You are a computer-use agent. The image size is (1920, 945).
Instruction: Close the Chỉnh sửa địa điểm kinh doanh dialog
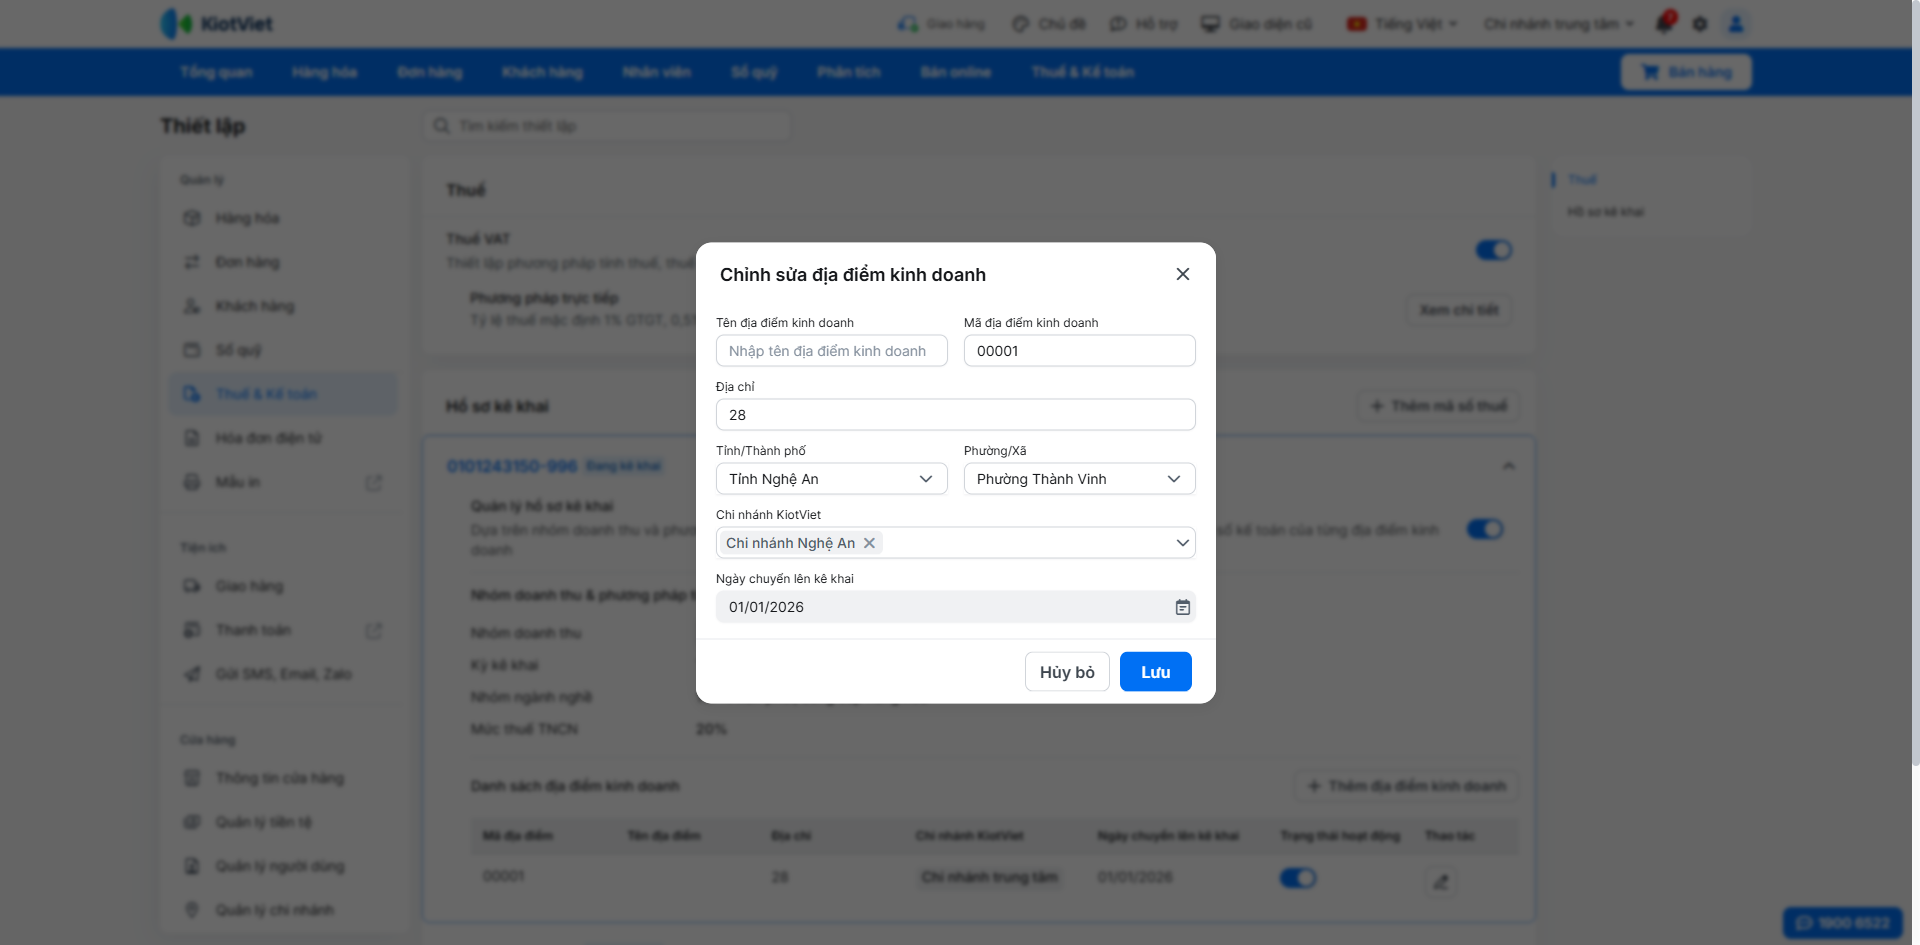tap(1183, 274)
